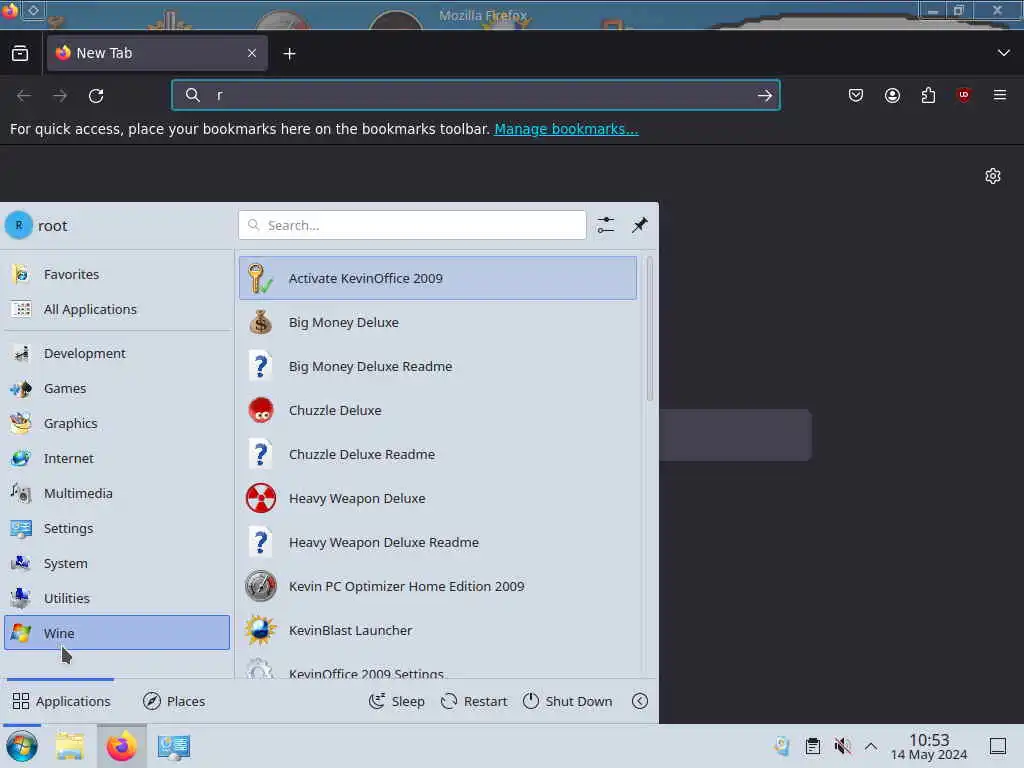The width and height of the screenshot is (1024, 768).
Task: Click the Firefox taskbar icon
Action: tap(122, 746)
